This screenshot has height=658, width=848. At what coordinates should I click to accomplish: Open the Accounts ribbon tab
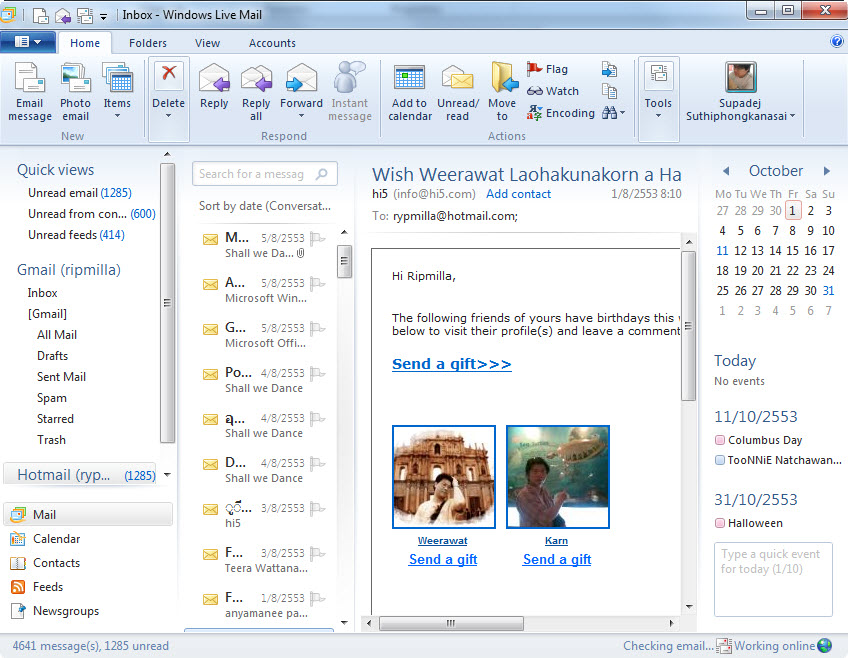pyautogui.click(x=272, y=43)
